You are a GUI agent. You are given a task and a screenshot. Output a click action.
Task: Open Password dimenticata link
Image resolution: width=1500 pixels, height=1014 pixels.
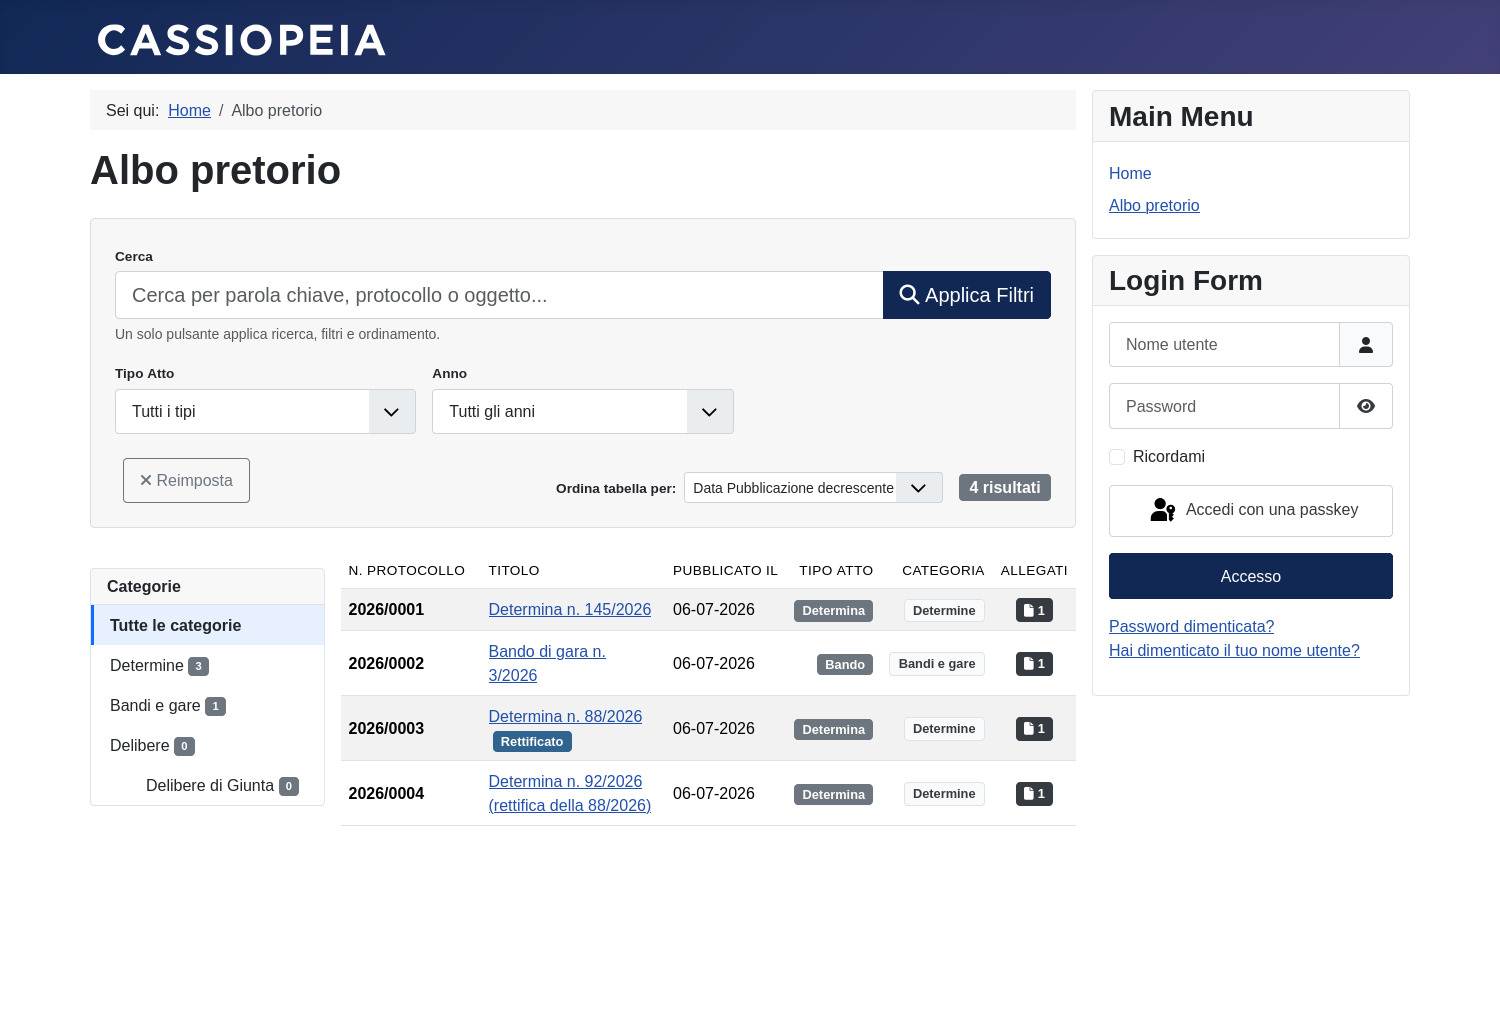1191,626
